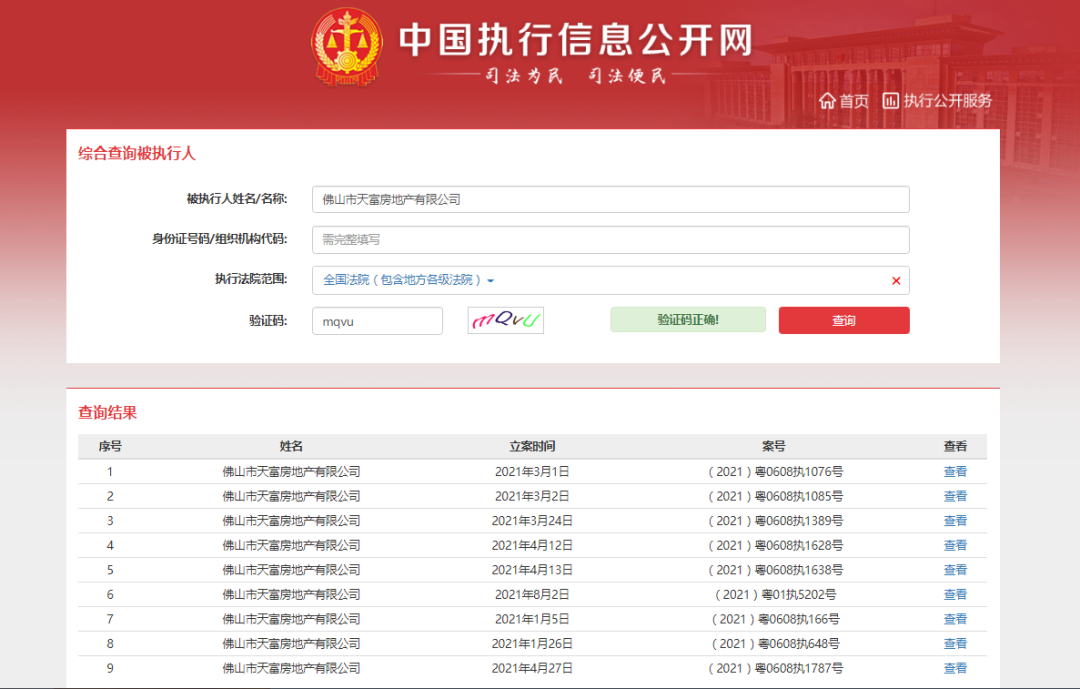View details for case 粤0608执1628号
The height and width of the screenshot is (689, 1080).
click(955, 545)
